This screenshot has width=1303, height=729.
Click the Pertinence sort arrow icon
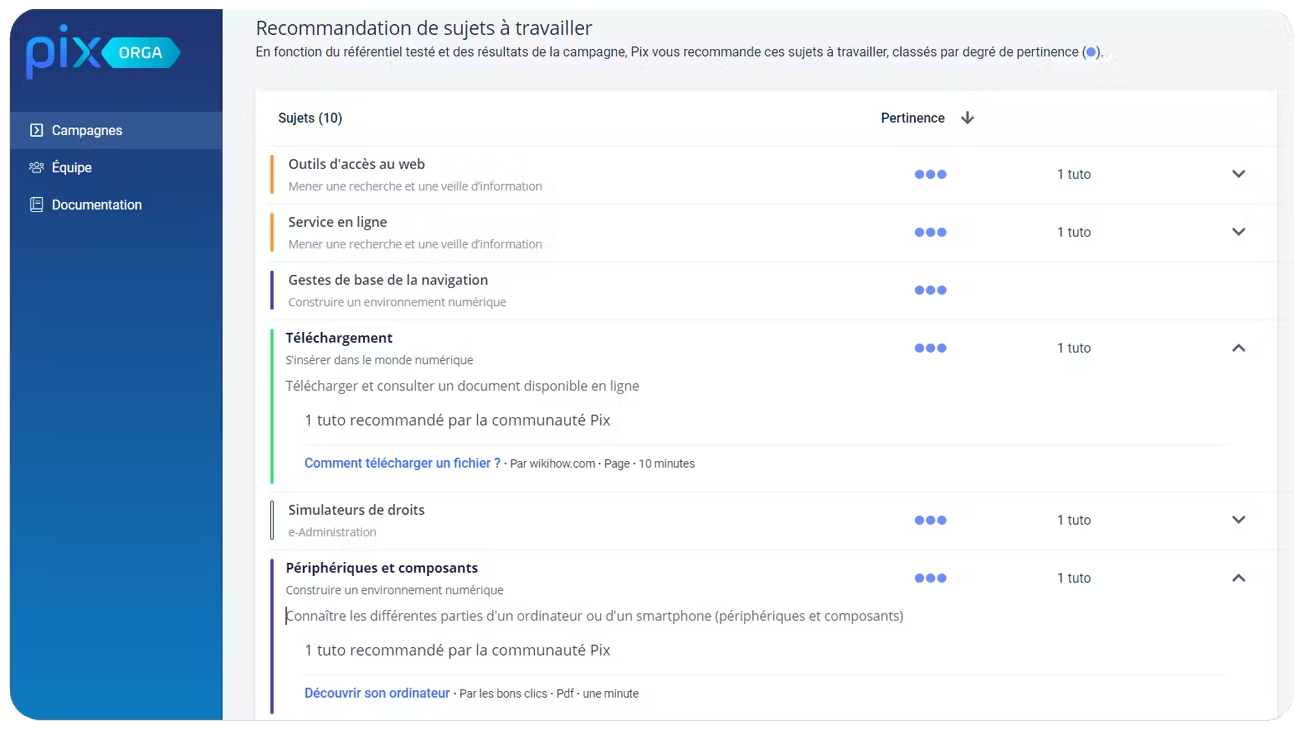pyautogui.click(x=967, y=118)
